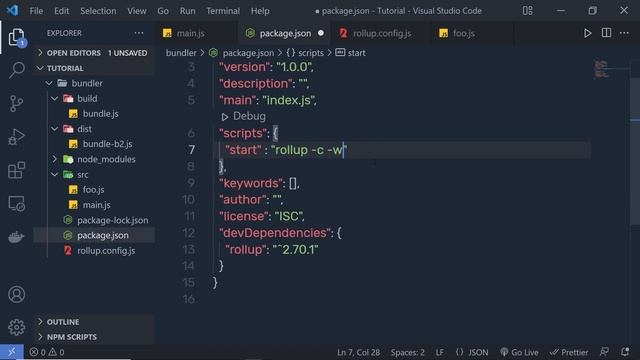Click the start breadcrumb segment
Screen dimensions: 640x360
350,53
